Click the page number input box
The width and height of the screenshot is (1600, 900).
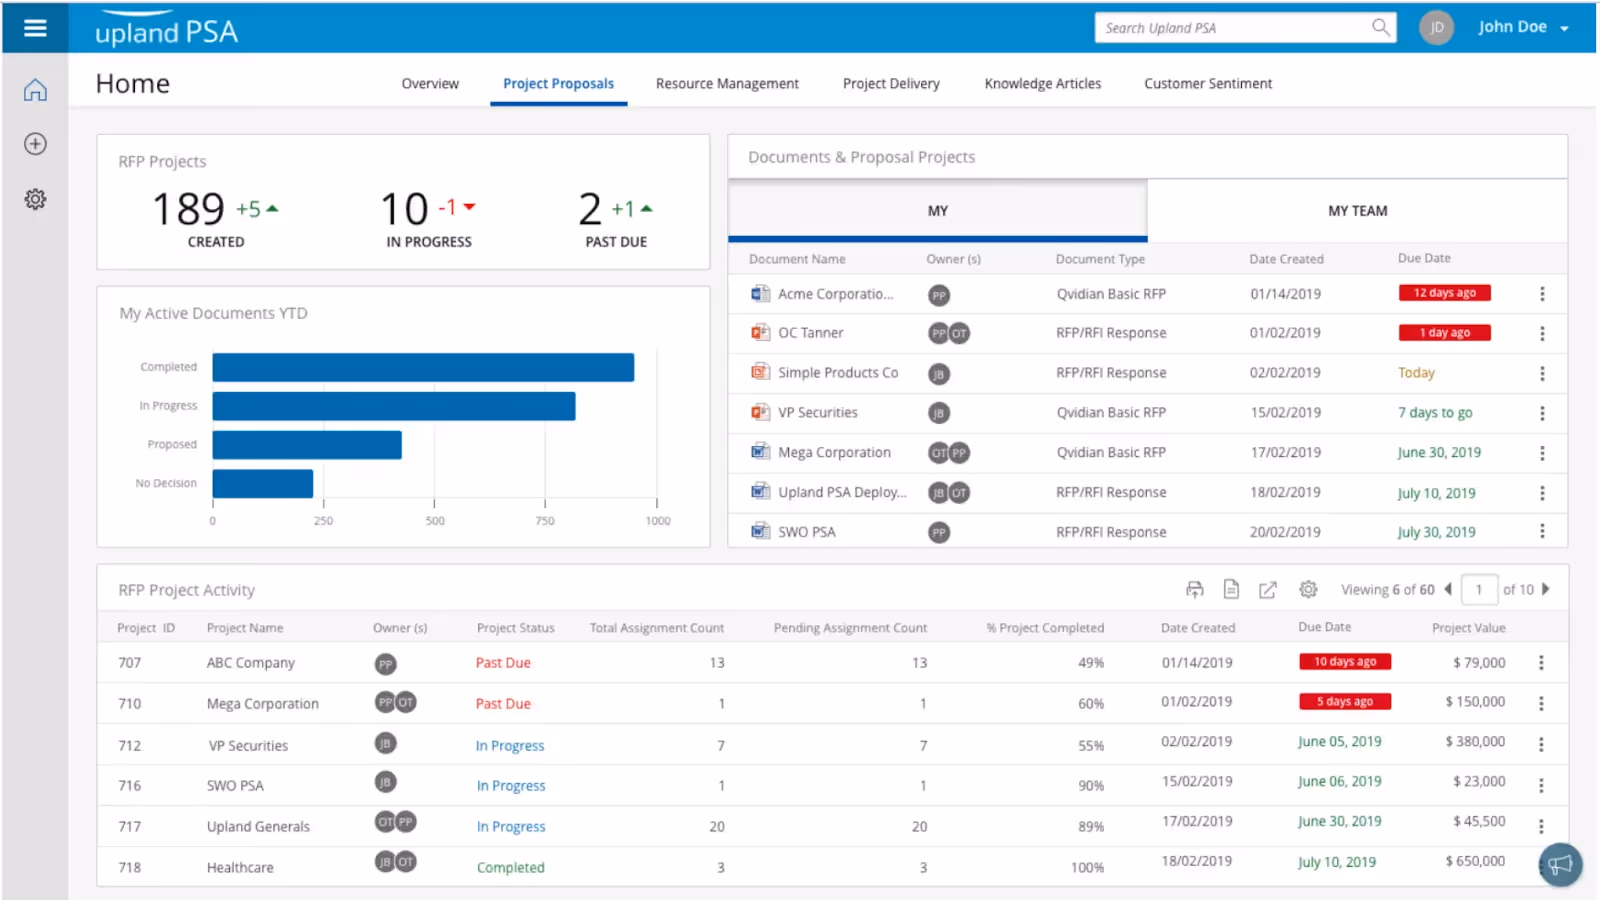(x=1479, y=590)
